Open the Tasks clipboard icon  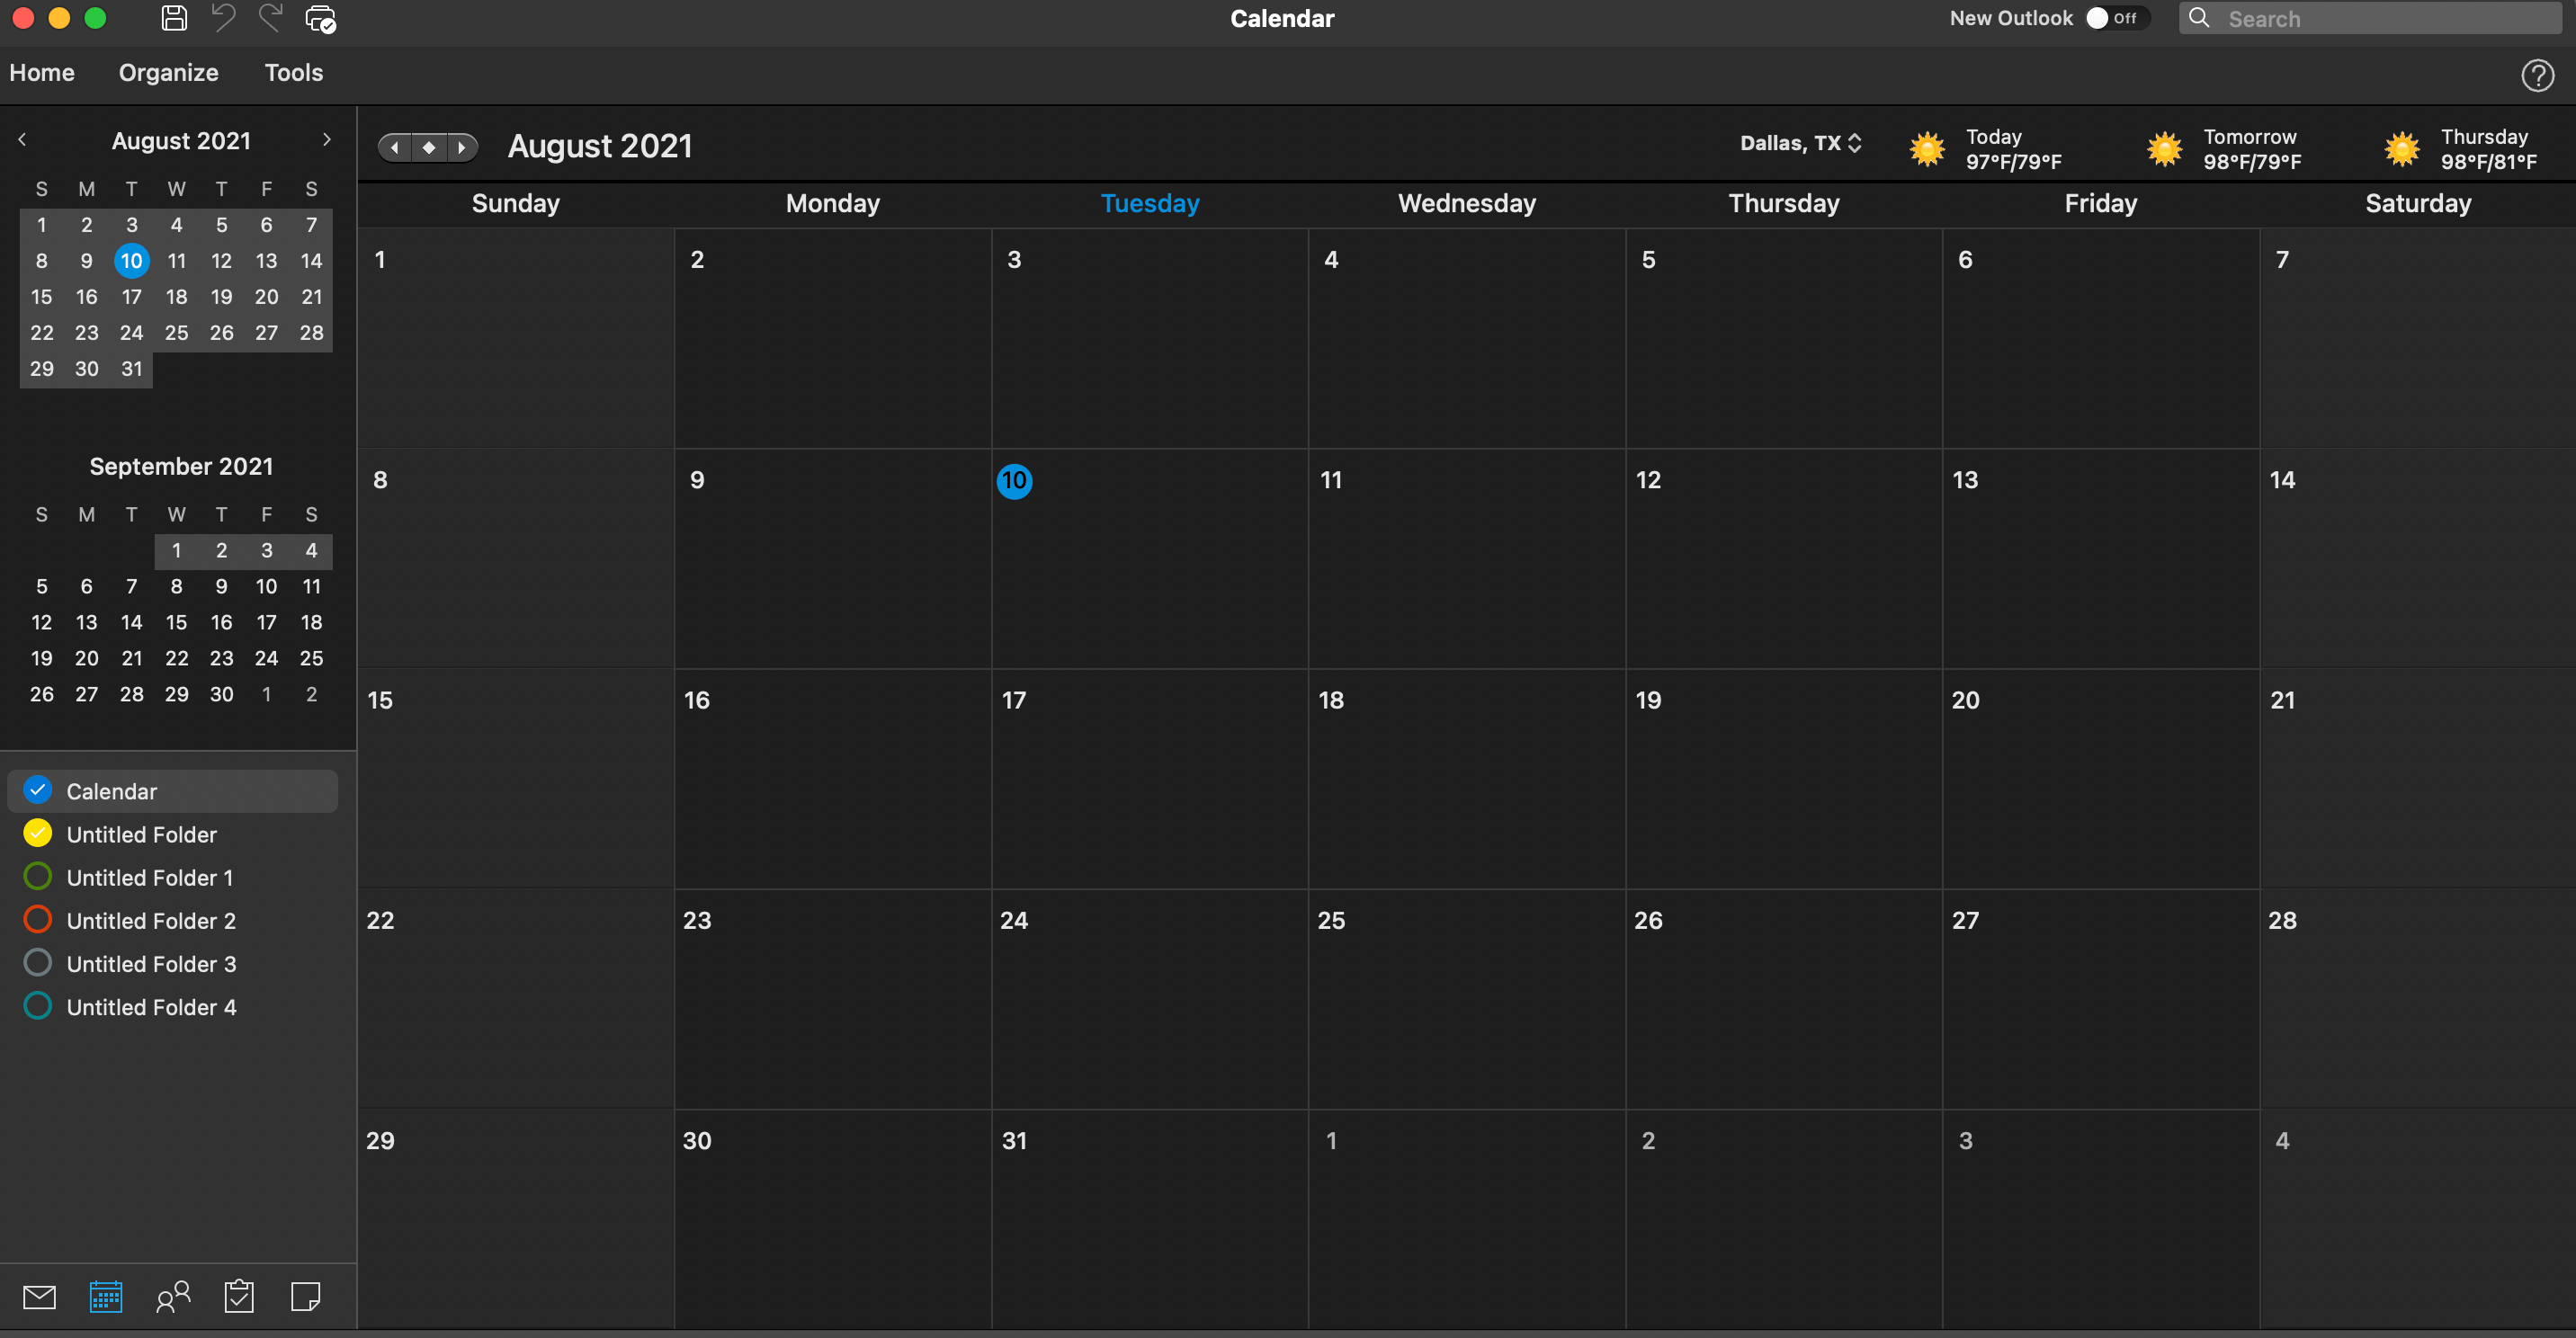239,1297
